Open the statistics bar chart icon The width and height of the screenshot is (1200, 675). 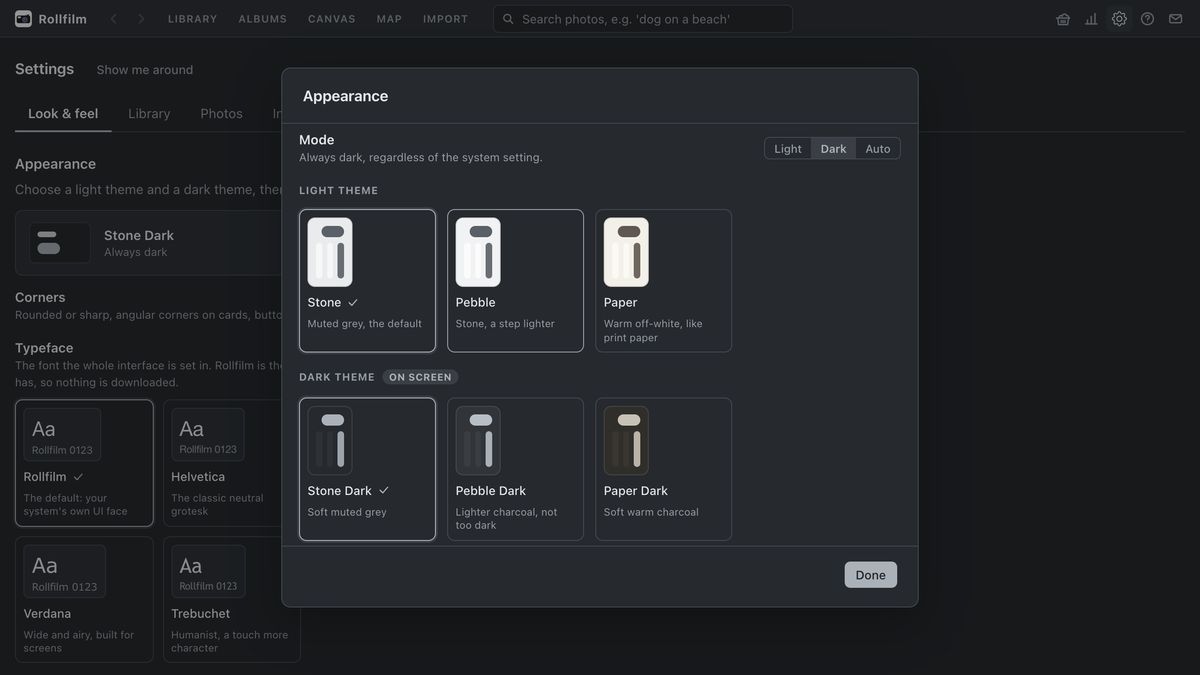pyautogui.click(x=1091, y=19)
